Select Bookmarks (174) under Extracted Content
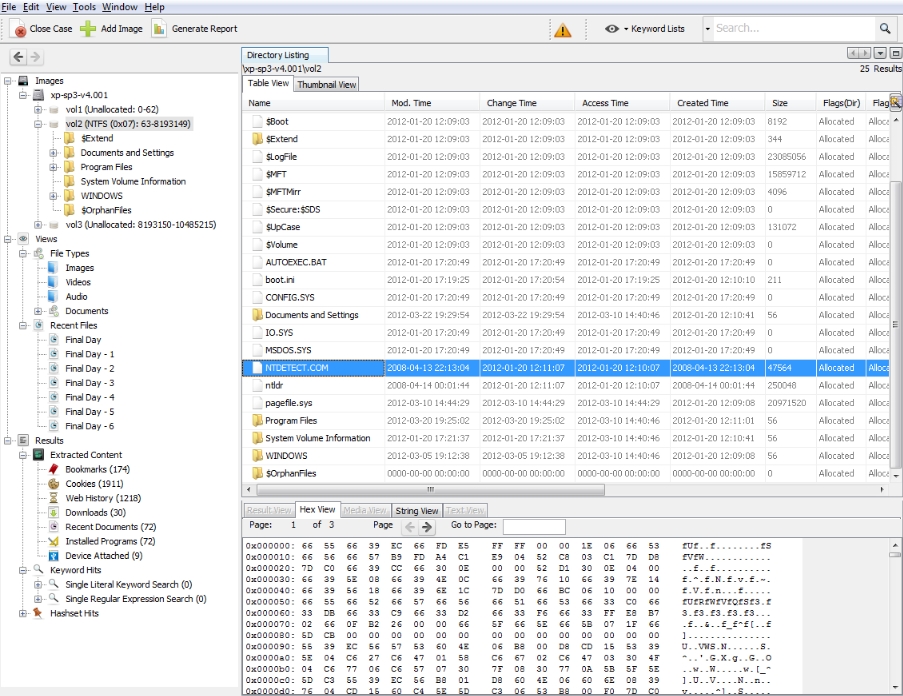The width and height of the screenshot is (903, 696). pos(97,469)
